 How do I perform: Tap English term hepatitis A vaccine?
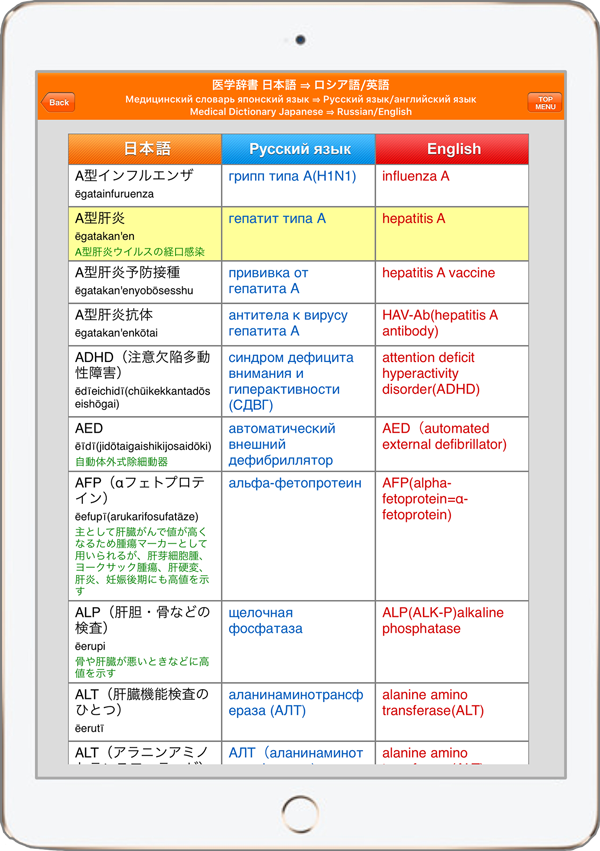coord(438,272)
